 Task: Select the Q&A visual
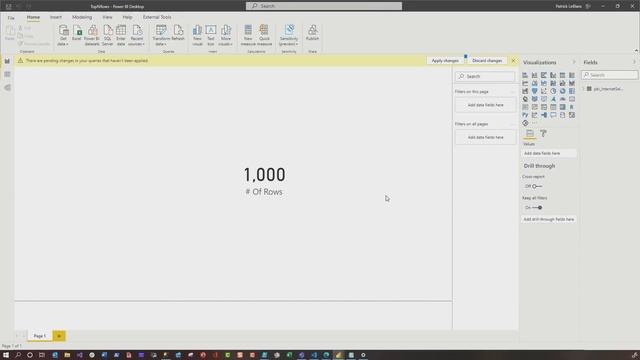[x=553, y=115]
